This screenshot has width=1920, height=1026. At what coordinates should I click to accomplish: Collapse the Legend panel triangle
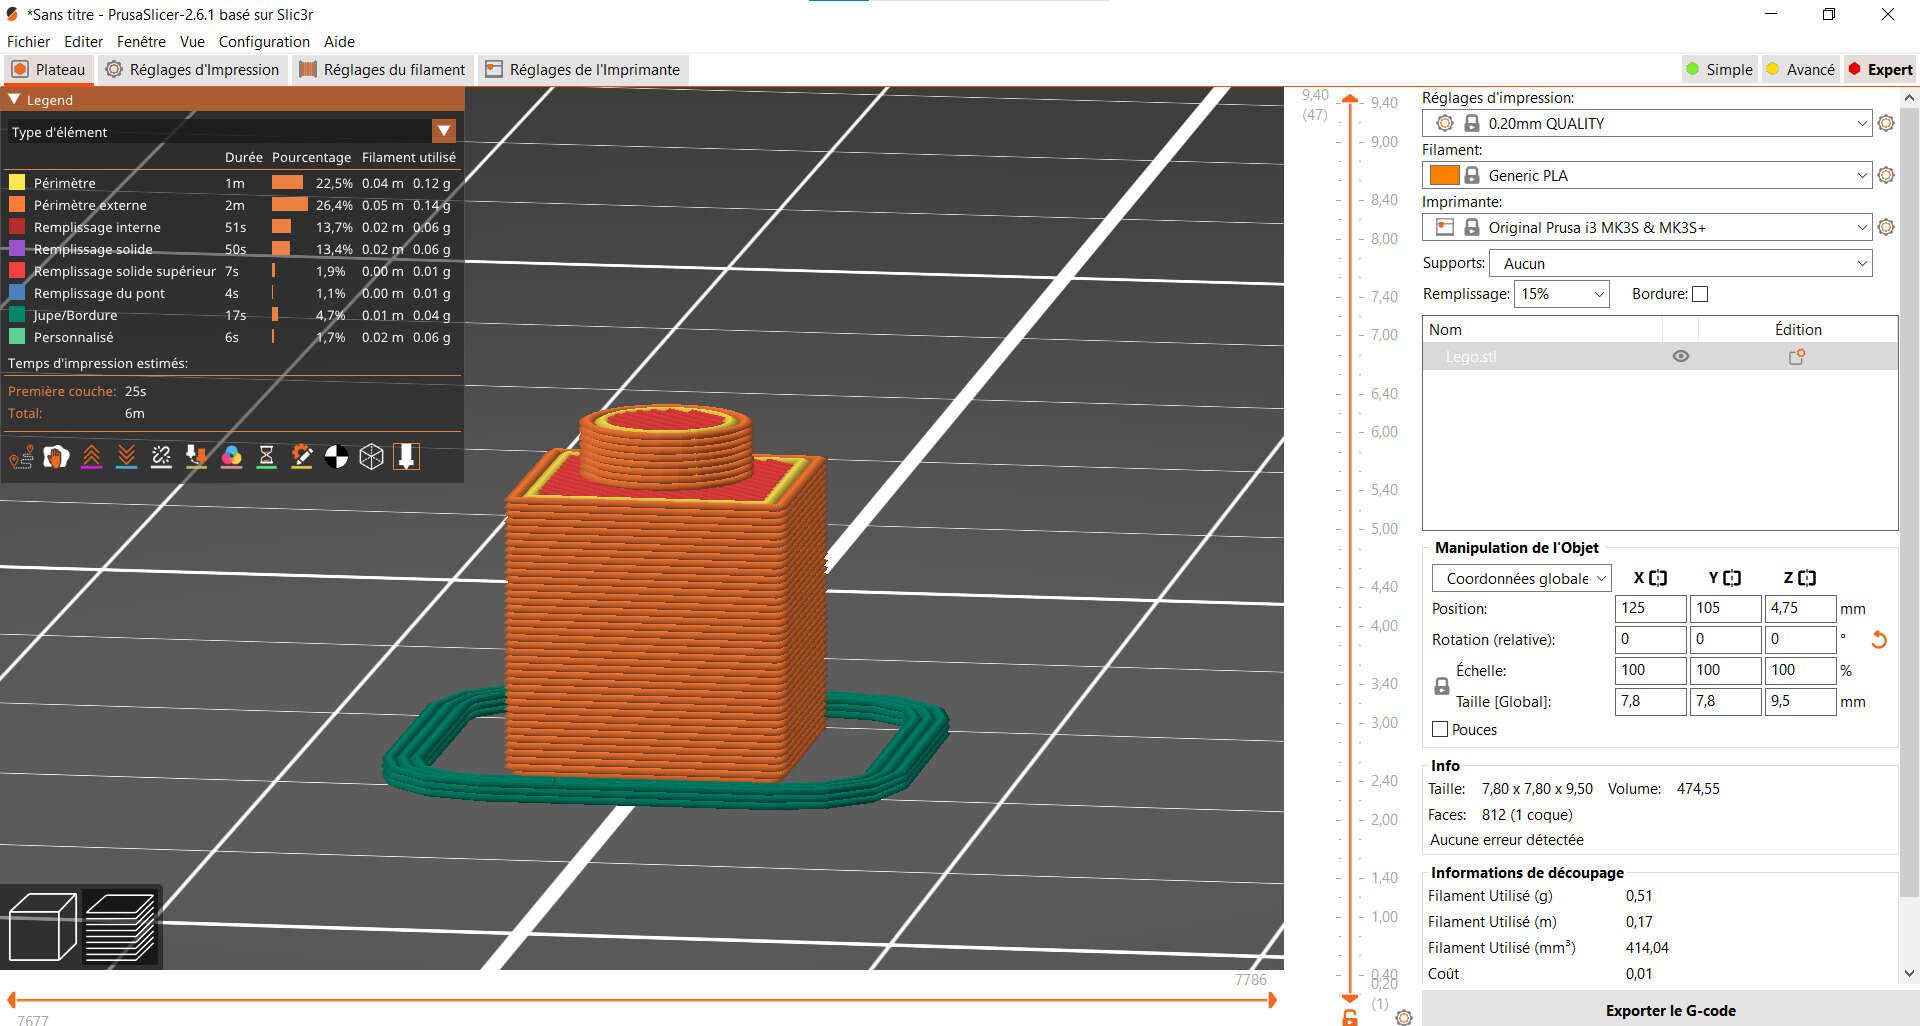(14, 100)
